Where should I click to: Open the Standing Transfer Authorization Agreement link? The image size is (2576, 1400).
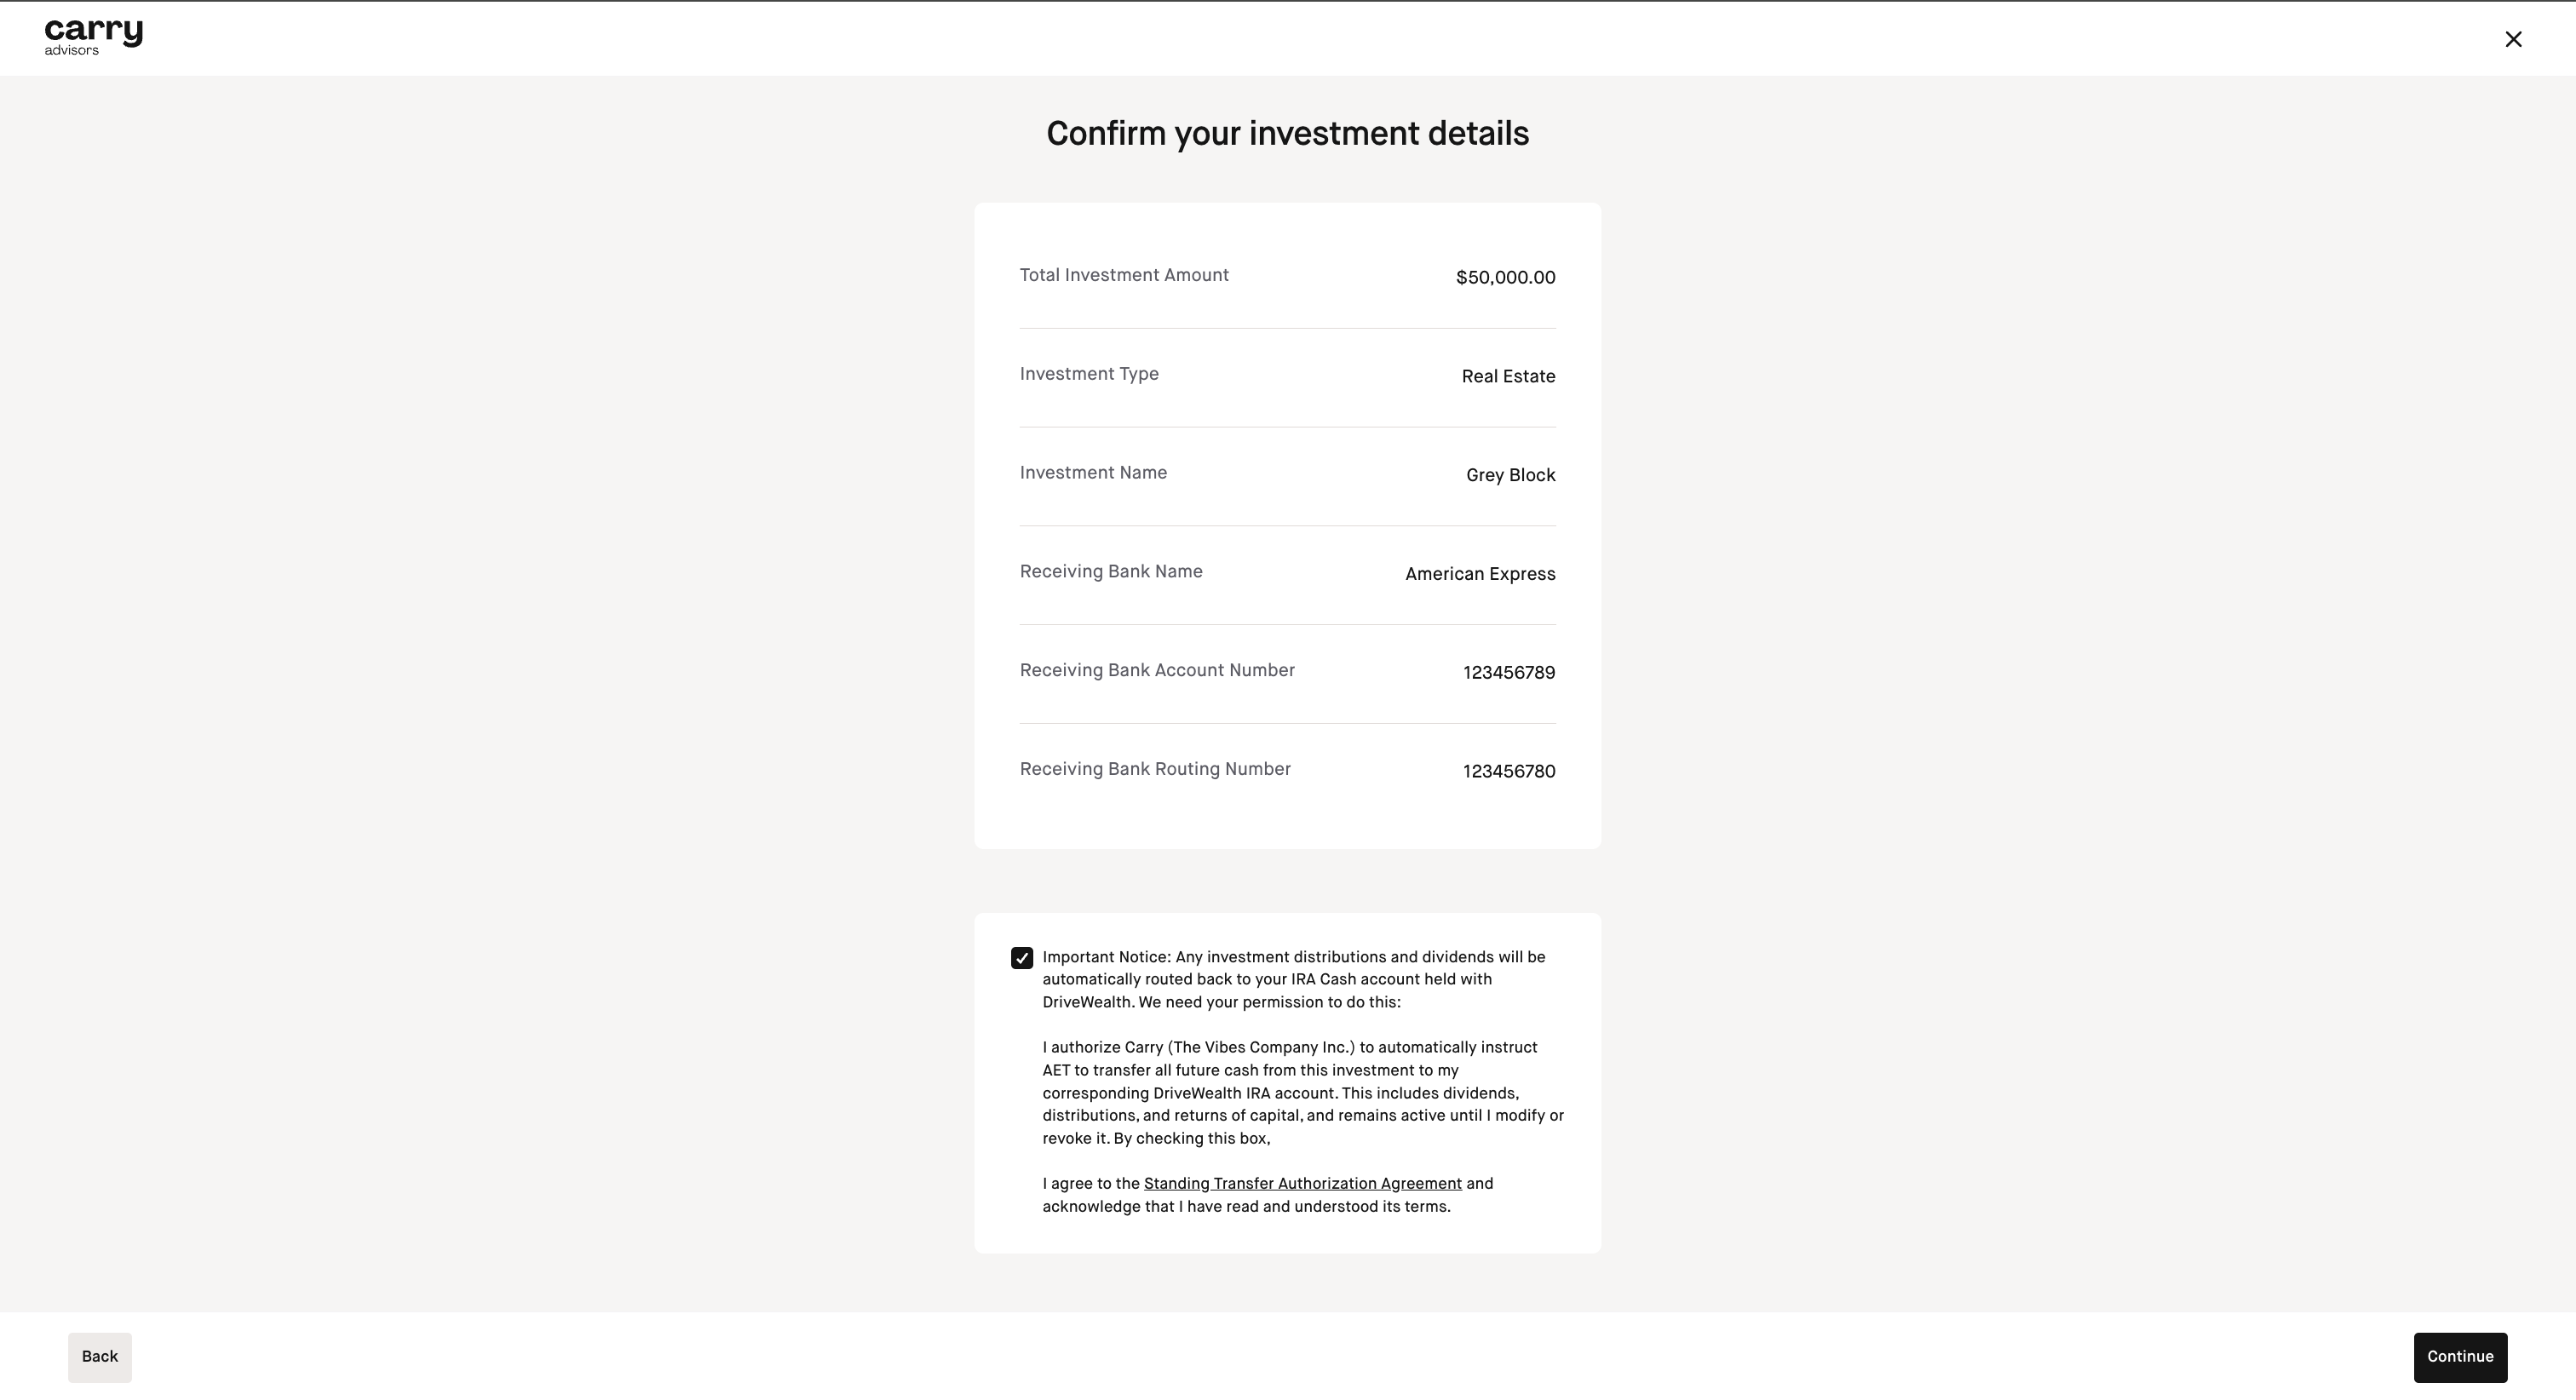1302,1183
